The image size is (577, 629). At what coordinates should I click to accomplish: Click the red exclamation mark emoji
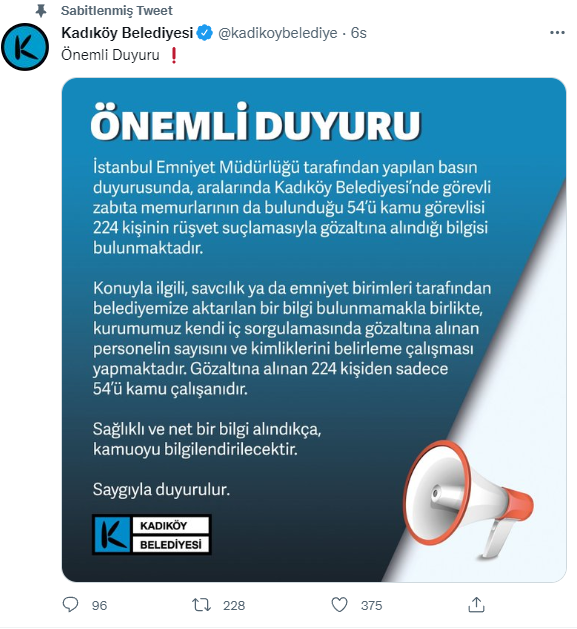[x=174, y=55]
